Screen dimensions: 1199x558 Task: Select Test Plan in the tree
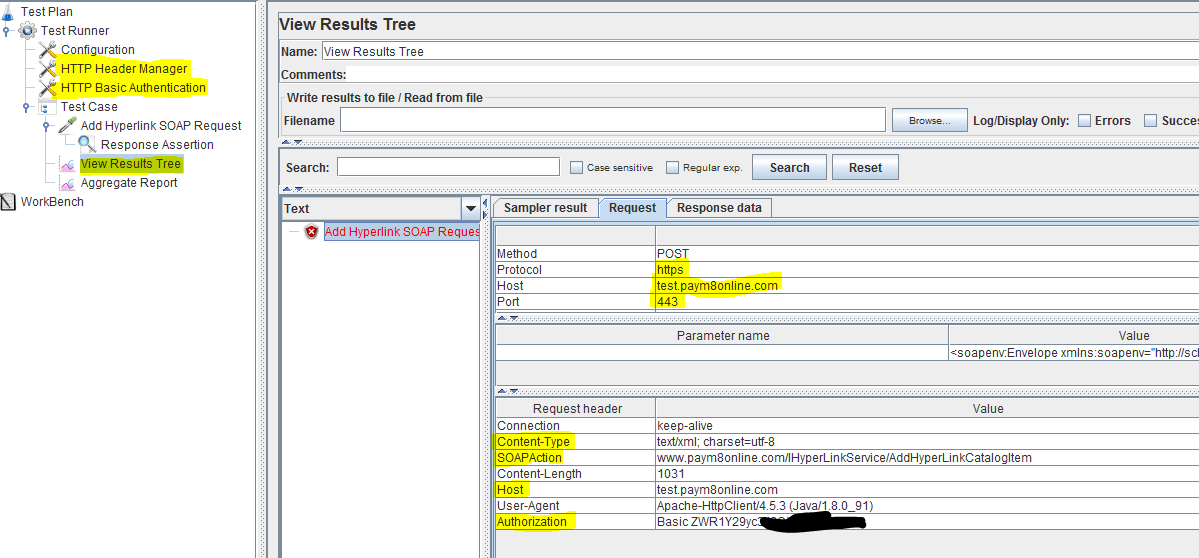click(x=47, y=11)
